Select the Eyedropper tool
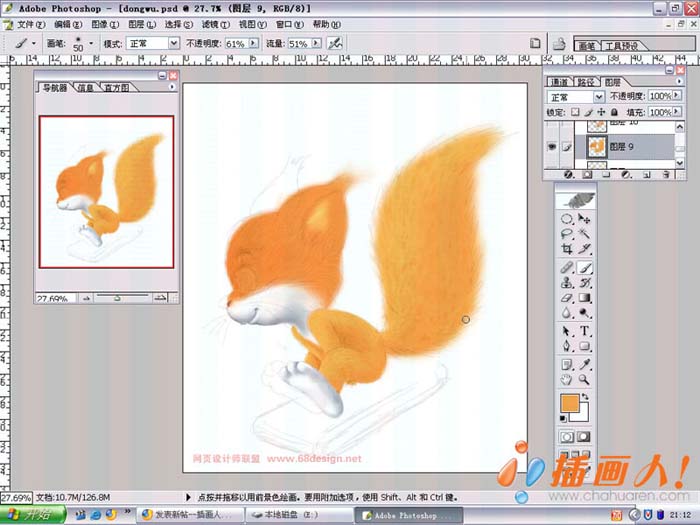The width and height of the screenshot is (700, 525). coord(584,365)
